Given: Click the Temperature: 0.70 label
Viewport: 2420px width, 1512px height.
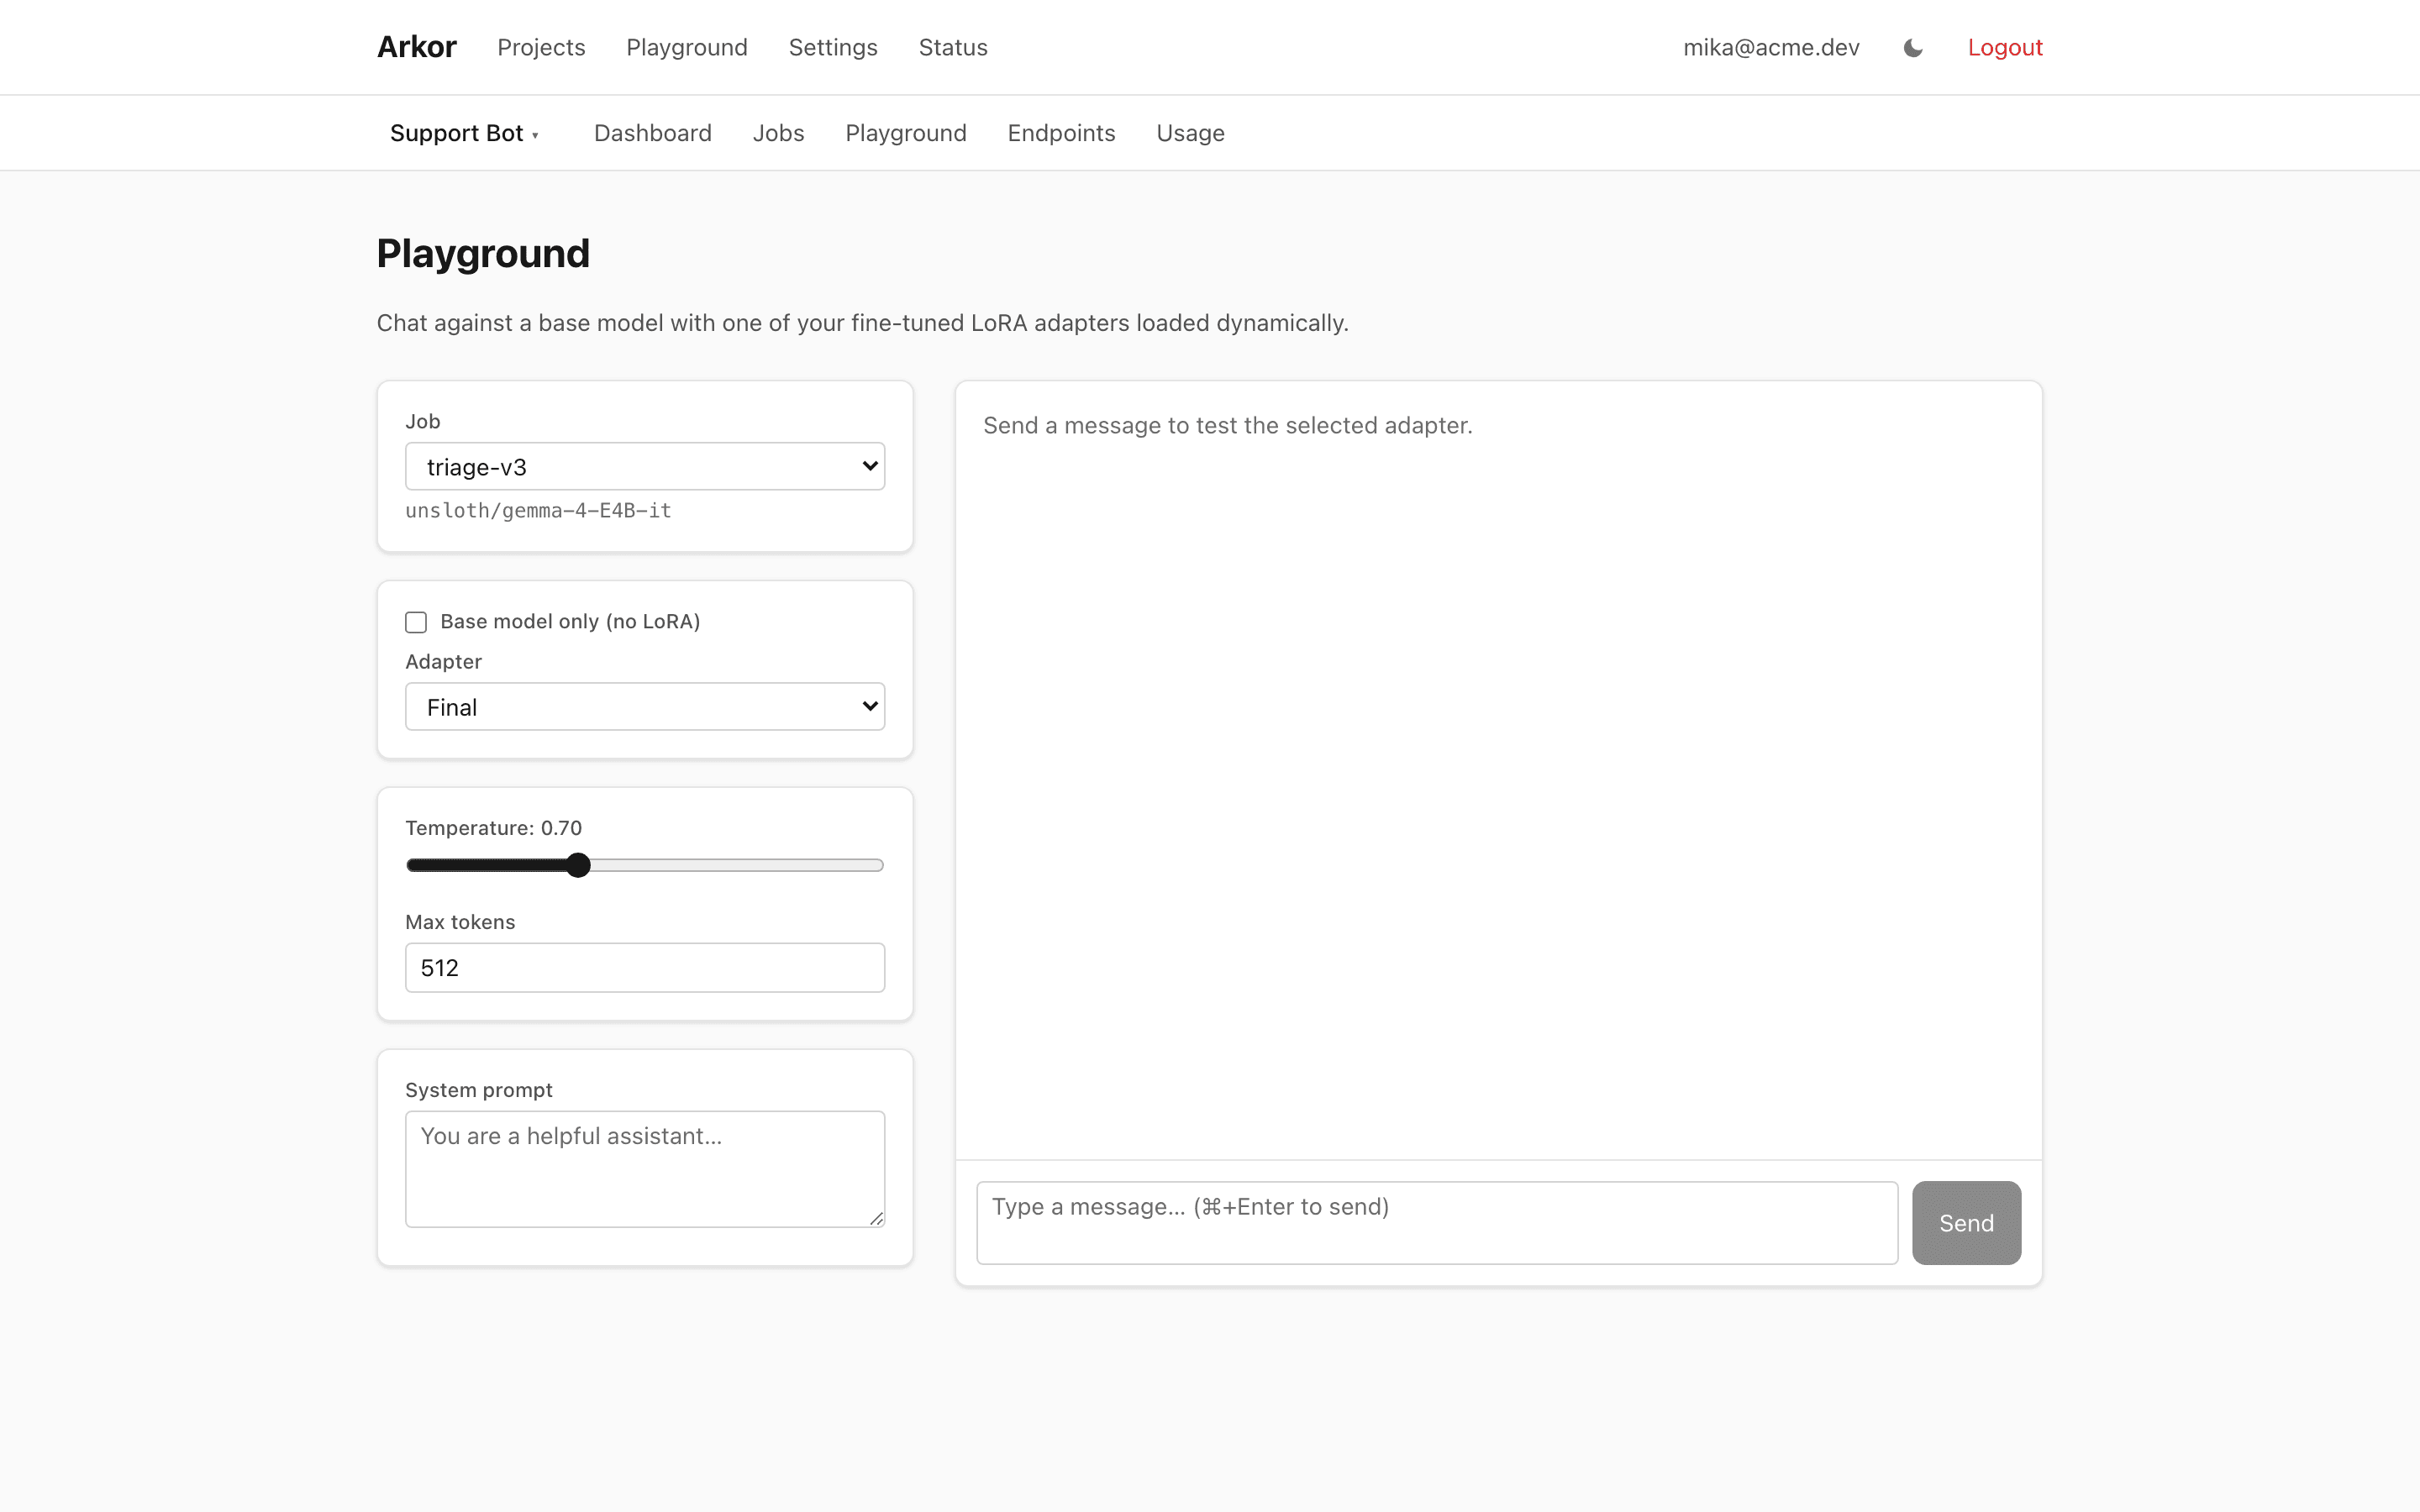Looking at the screenshot, I should coord(493,828).
